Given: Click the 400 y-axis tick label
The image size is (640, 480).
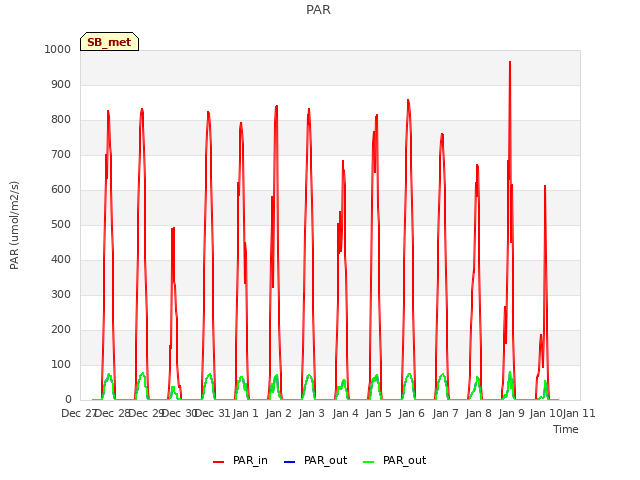Looking at the screenshot, I should pyautogui.click(x=61, y=260).
